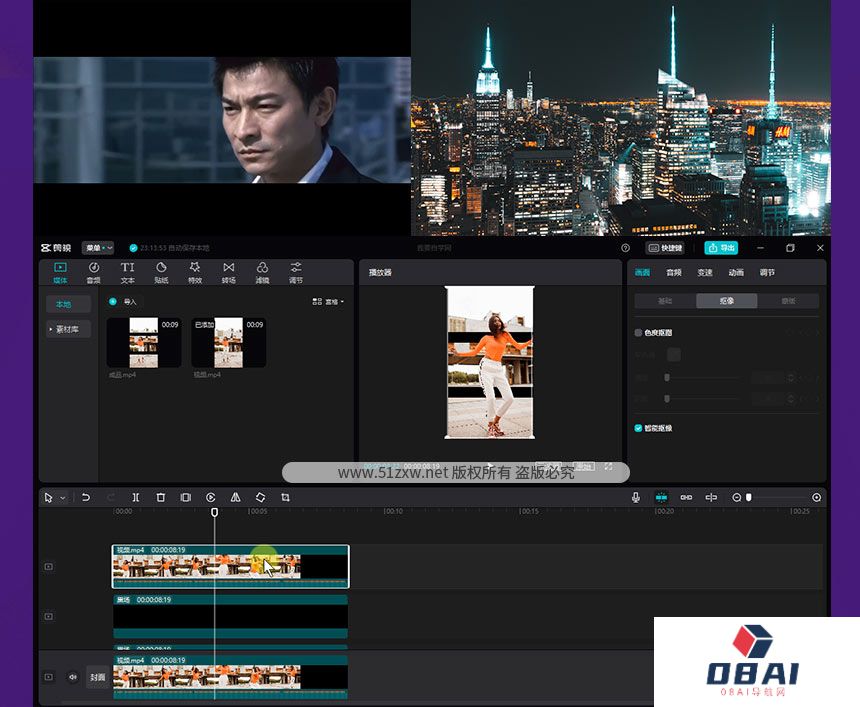Expand the pointer tool mode dropdown

point(63,498)
